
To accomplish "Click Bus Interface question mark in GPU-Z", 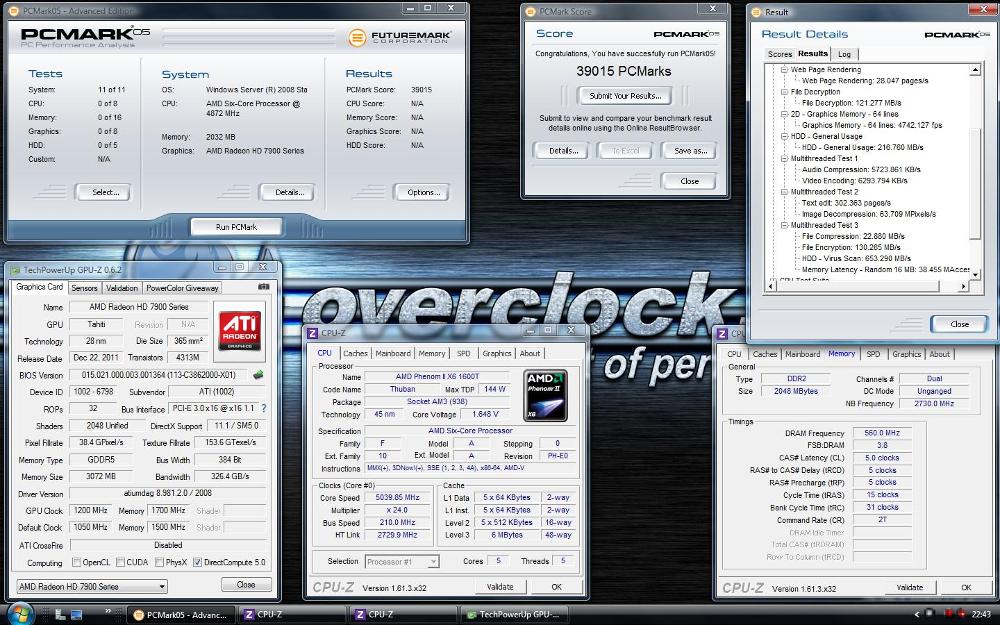I will coord(263,408).
